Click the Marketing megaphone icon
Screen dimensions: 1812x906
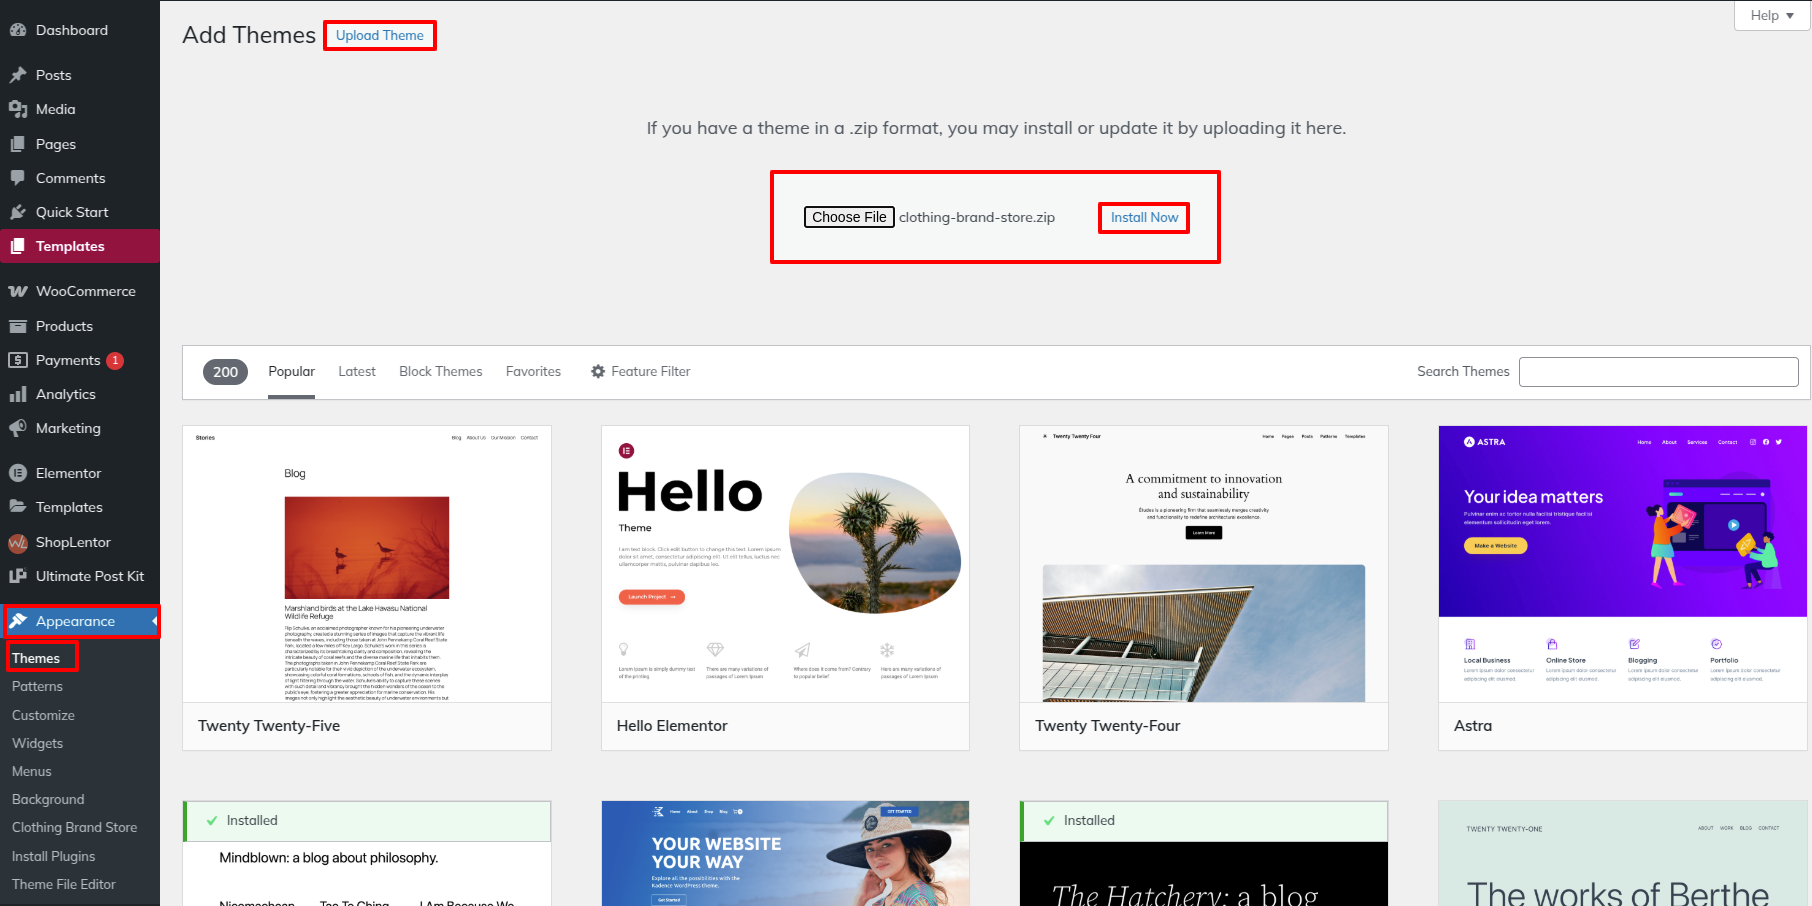[18, 428]
